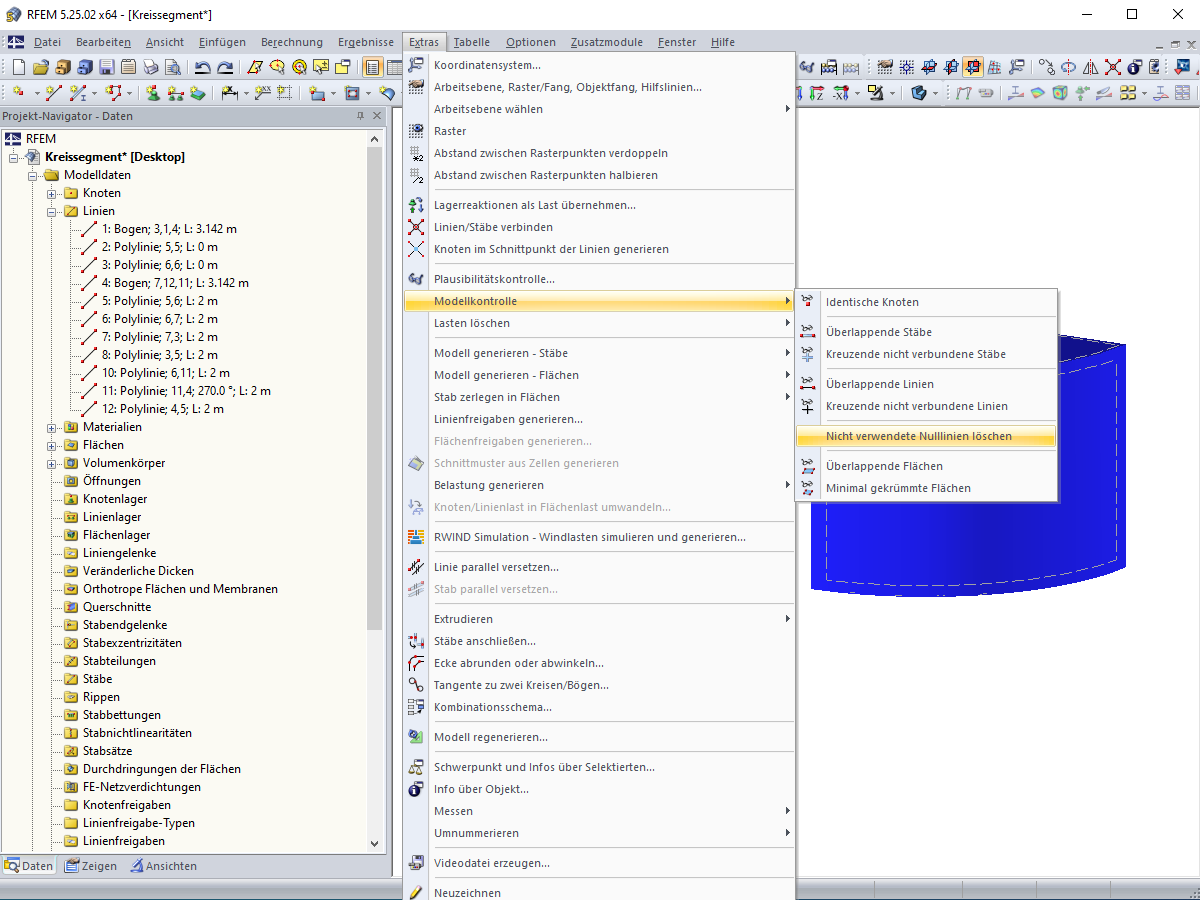Viewport: 1200px width, 900px height.
Task: Select the Knotenlager tree item
Action: point(115,499)
